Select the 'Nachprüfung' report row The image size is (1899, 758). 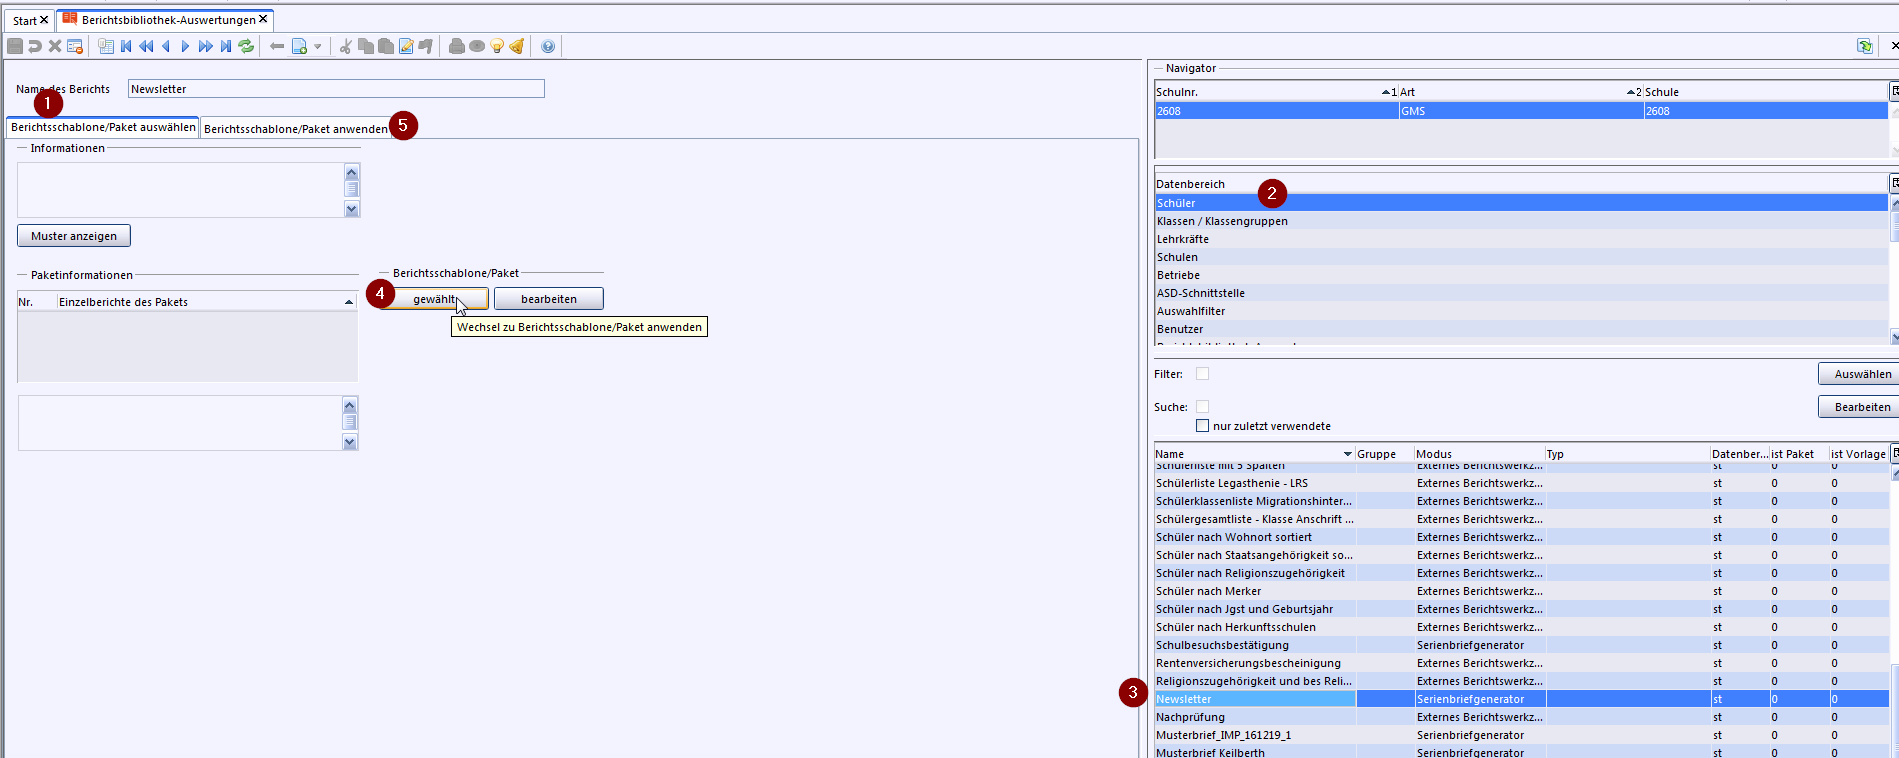[1521, 717]
